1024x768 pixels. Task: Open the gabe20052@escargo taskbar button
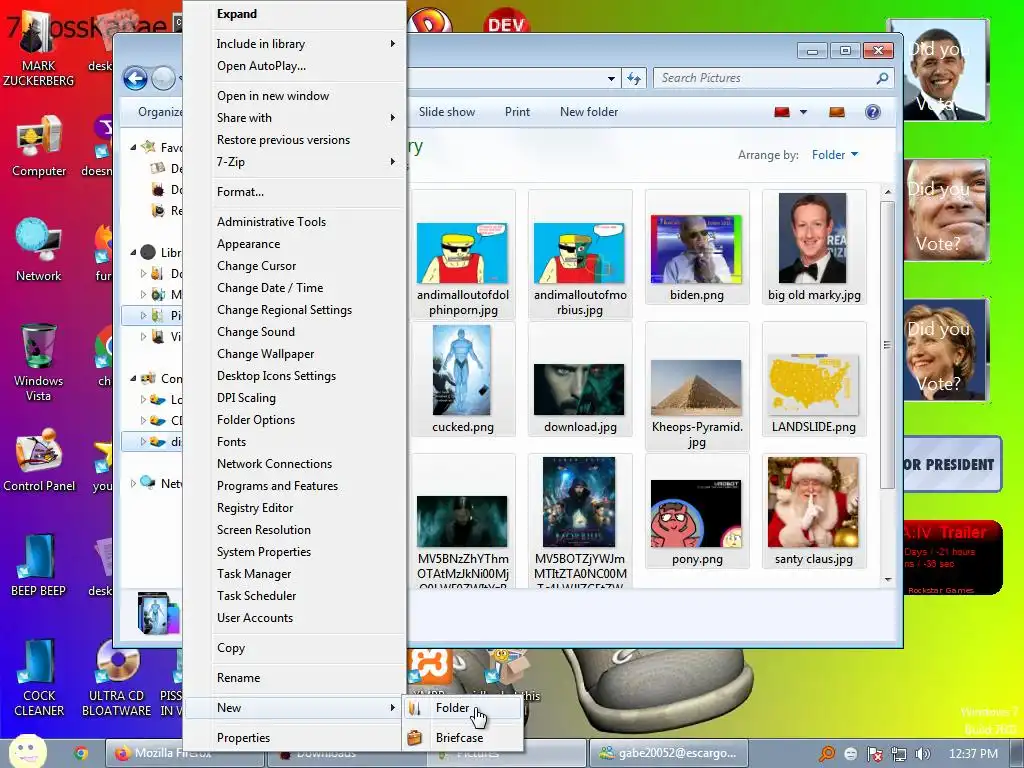click(668, 753)
